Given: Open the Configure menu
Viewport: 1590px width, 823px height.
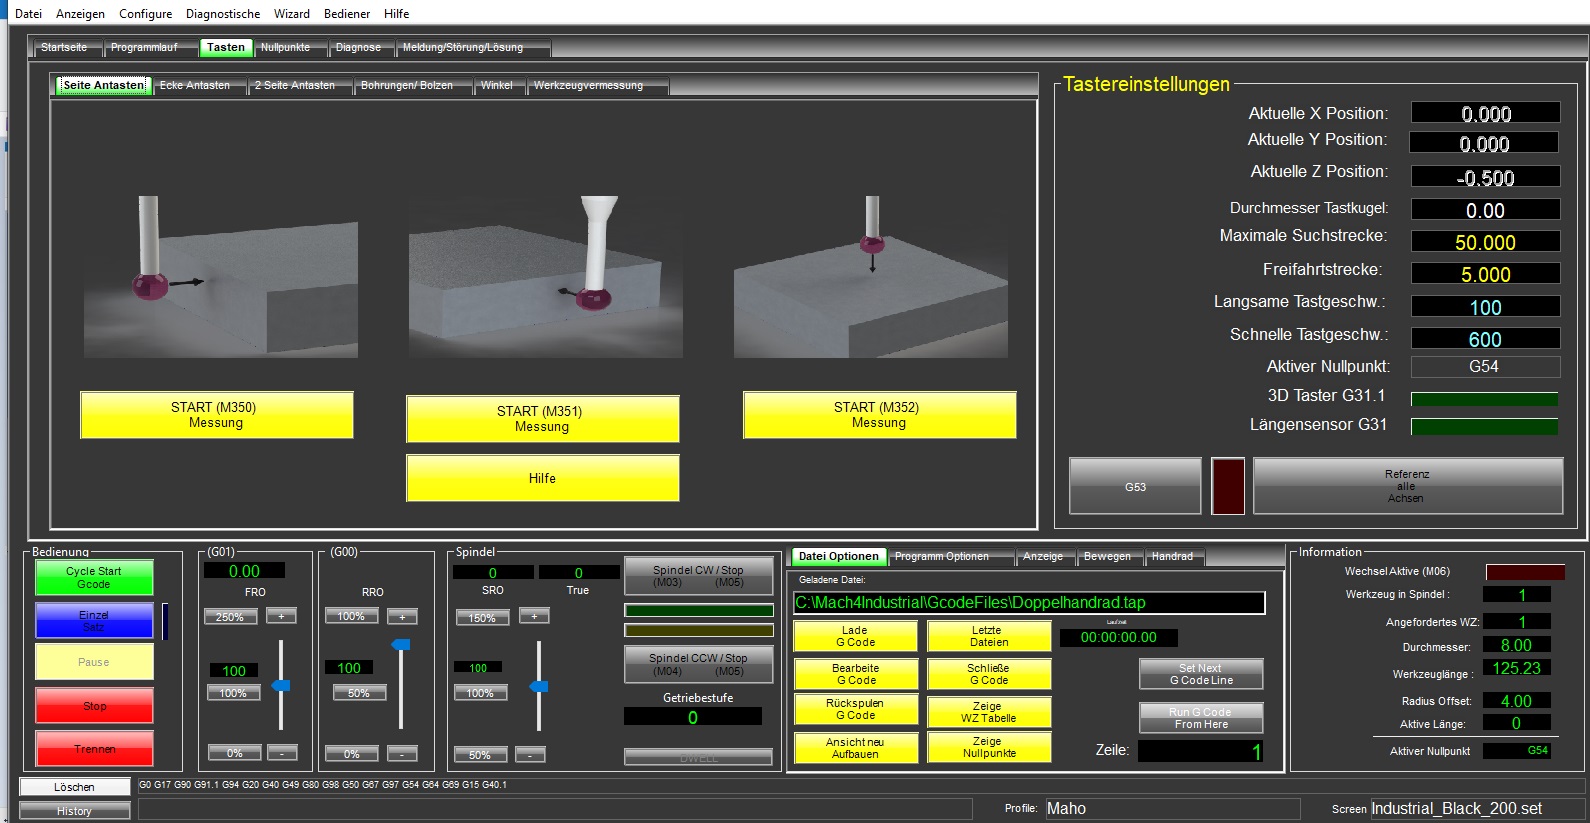Looking at the screenshot, I should coord(145,14).
